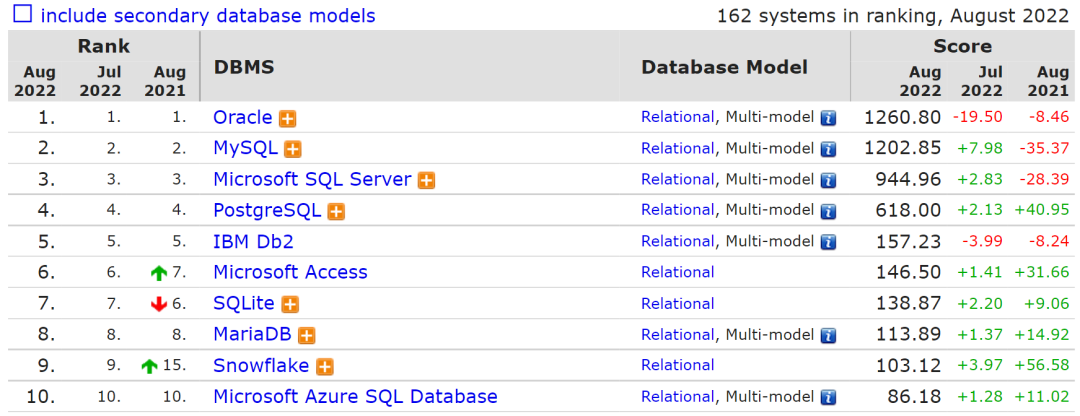Click the include secondary database models label
This screenshot has height=416, width=1080.
click(x=208, y=16)
